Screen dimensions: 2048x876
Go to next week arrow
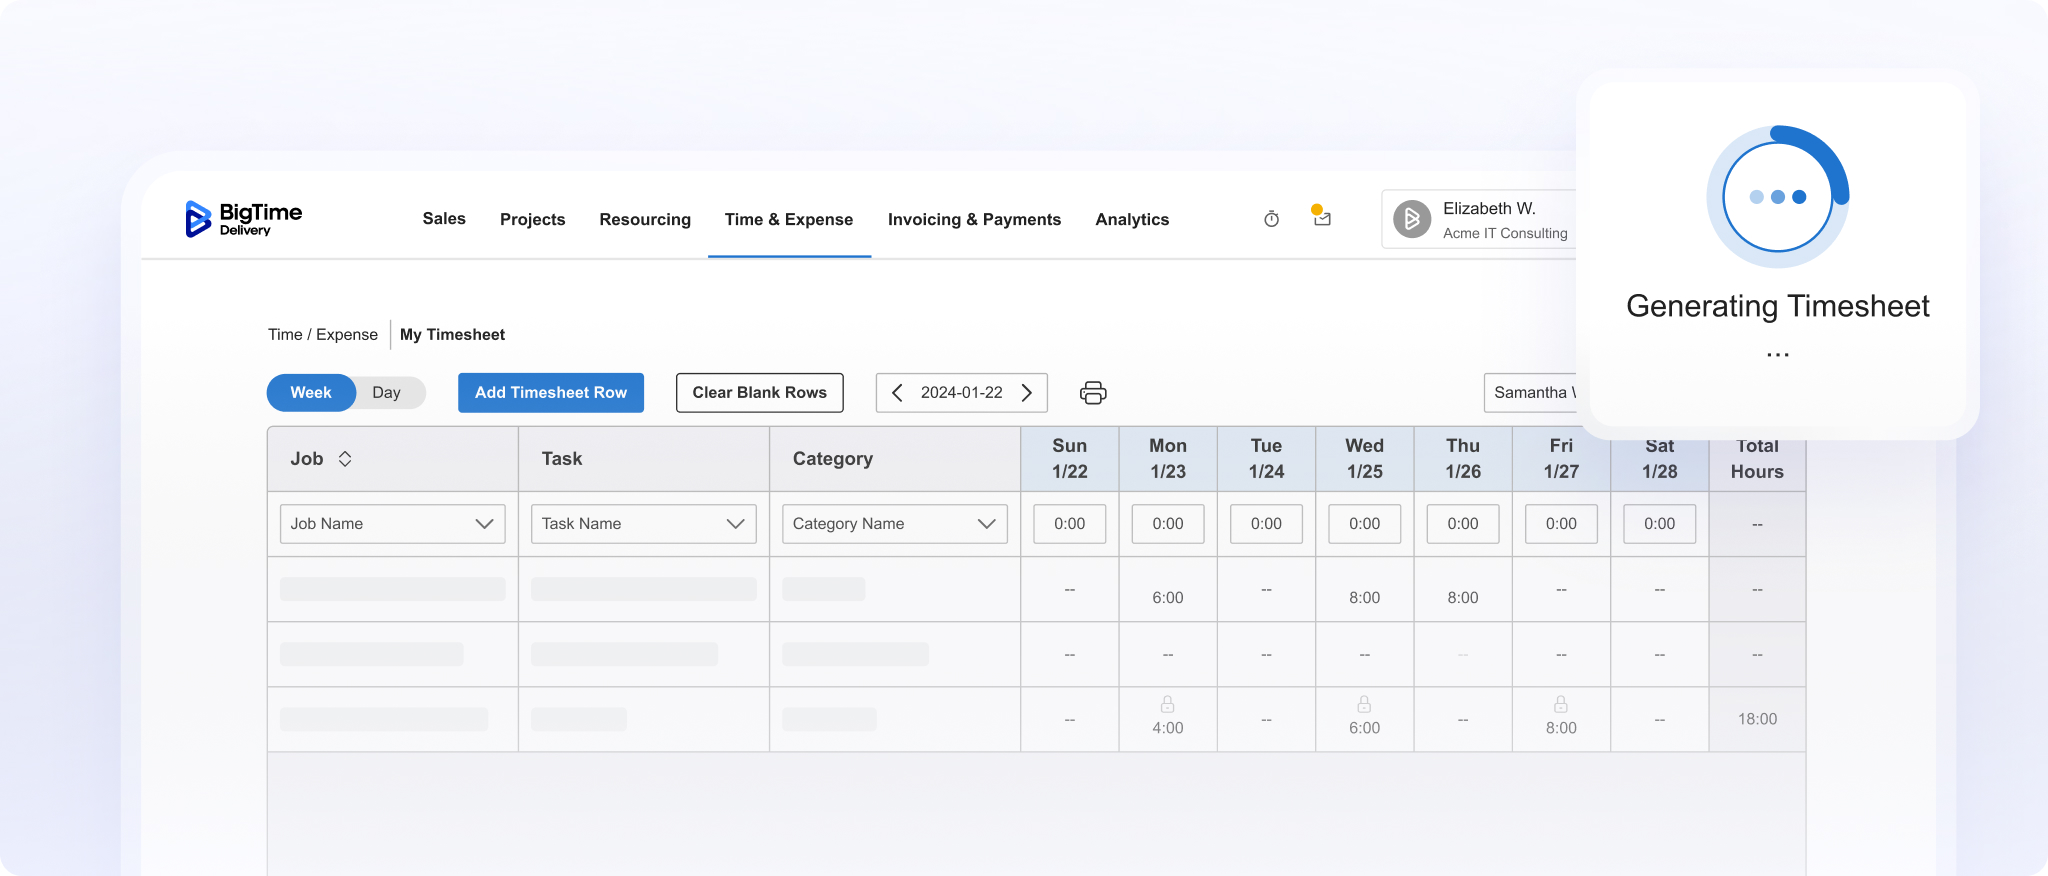click(1027, 393)
